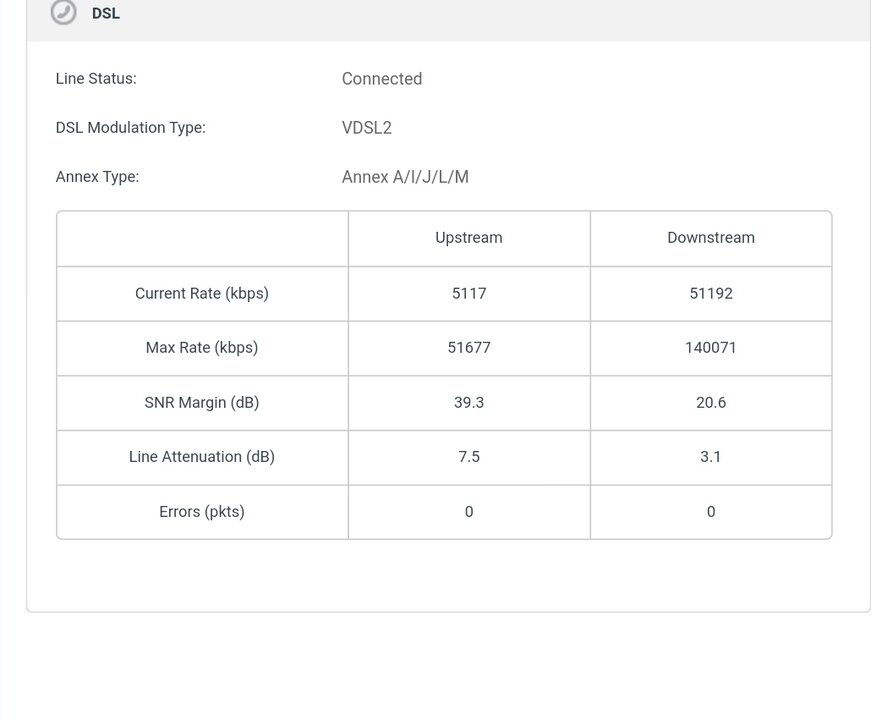Select the DSL Modulation Type label
876x720 pixels.
[x=131, y=128]
